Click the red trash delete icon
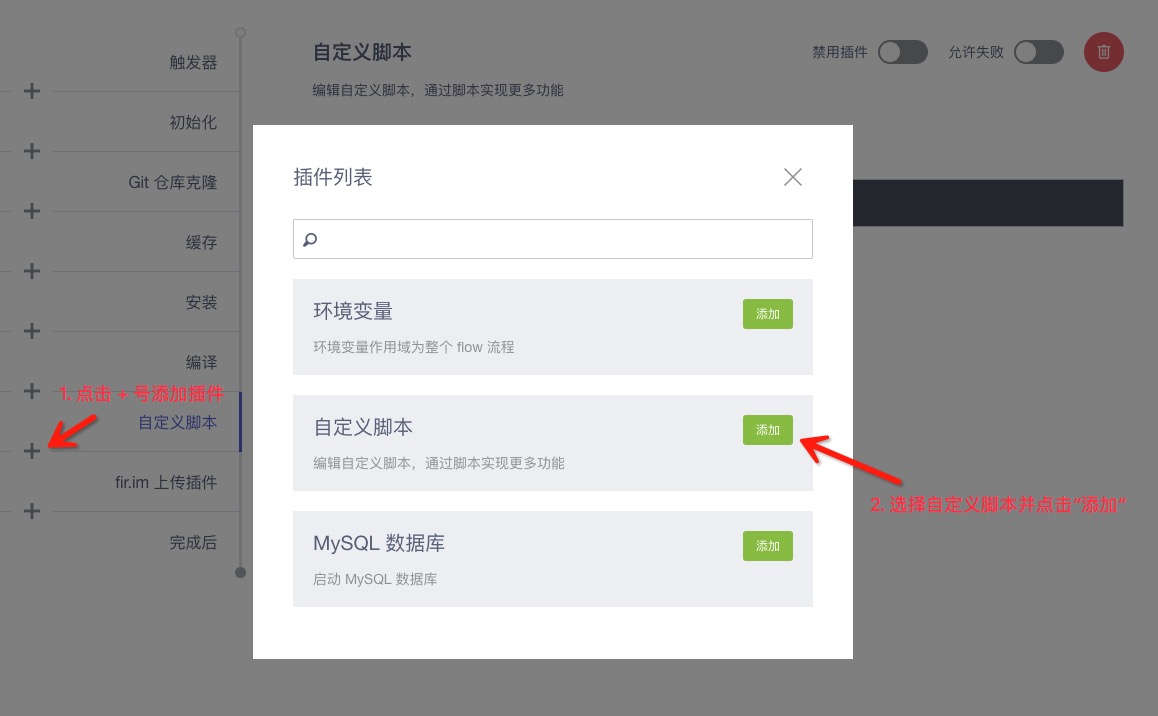This screenshot has height=716, width=1158. [1103, 52]
